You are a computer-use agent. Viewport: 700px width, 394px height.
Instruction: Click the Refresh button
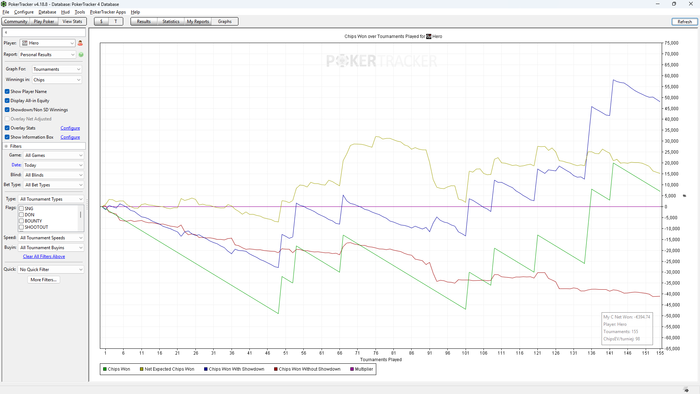(684, 21)
